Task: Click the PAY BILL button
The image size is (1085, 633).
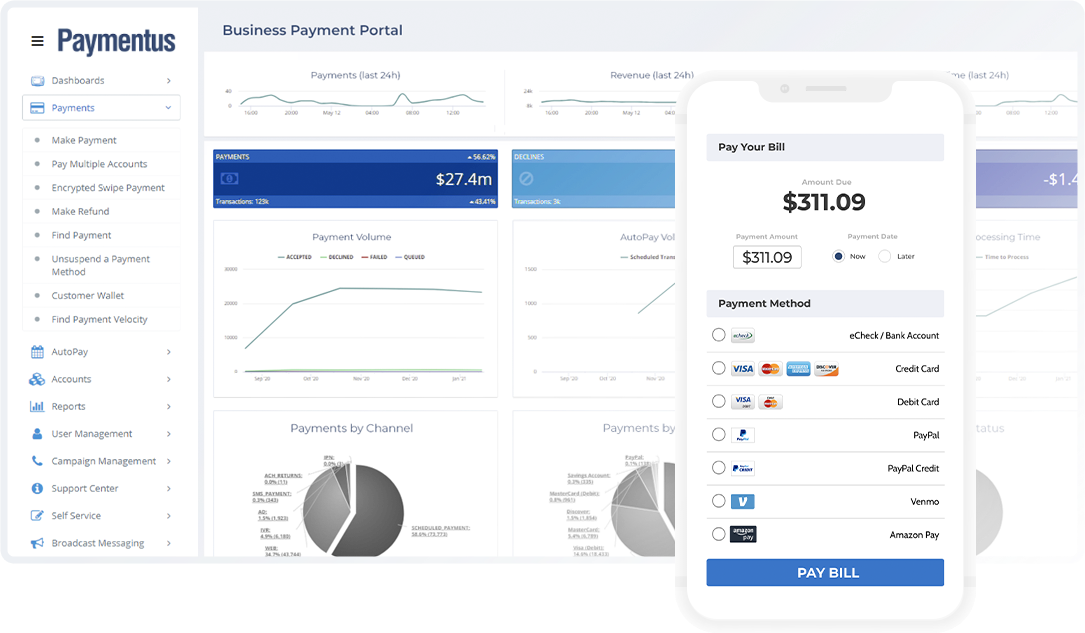Action: pos(825,573)
